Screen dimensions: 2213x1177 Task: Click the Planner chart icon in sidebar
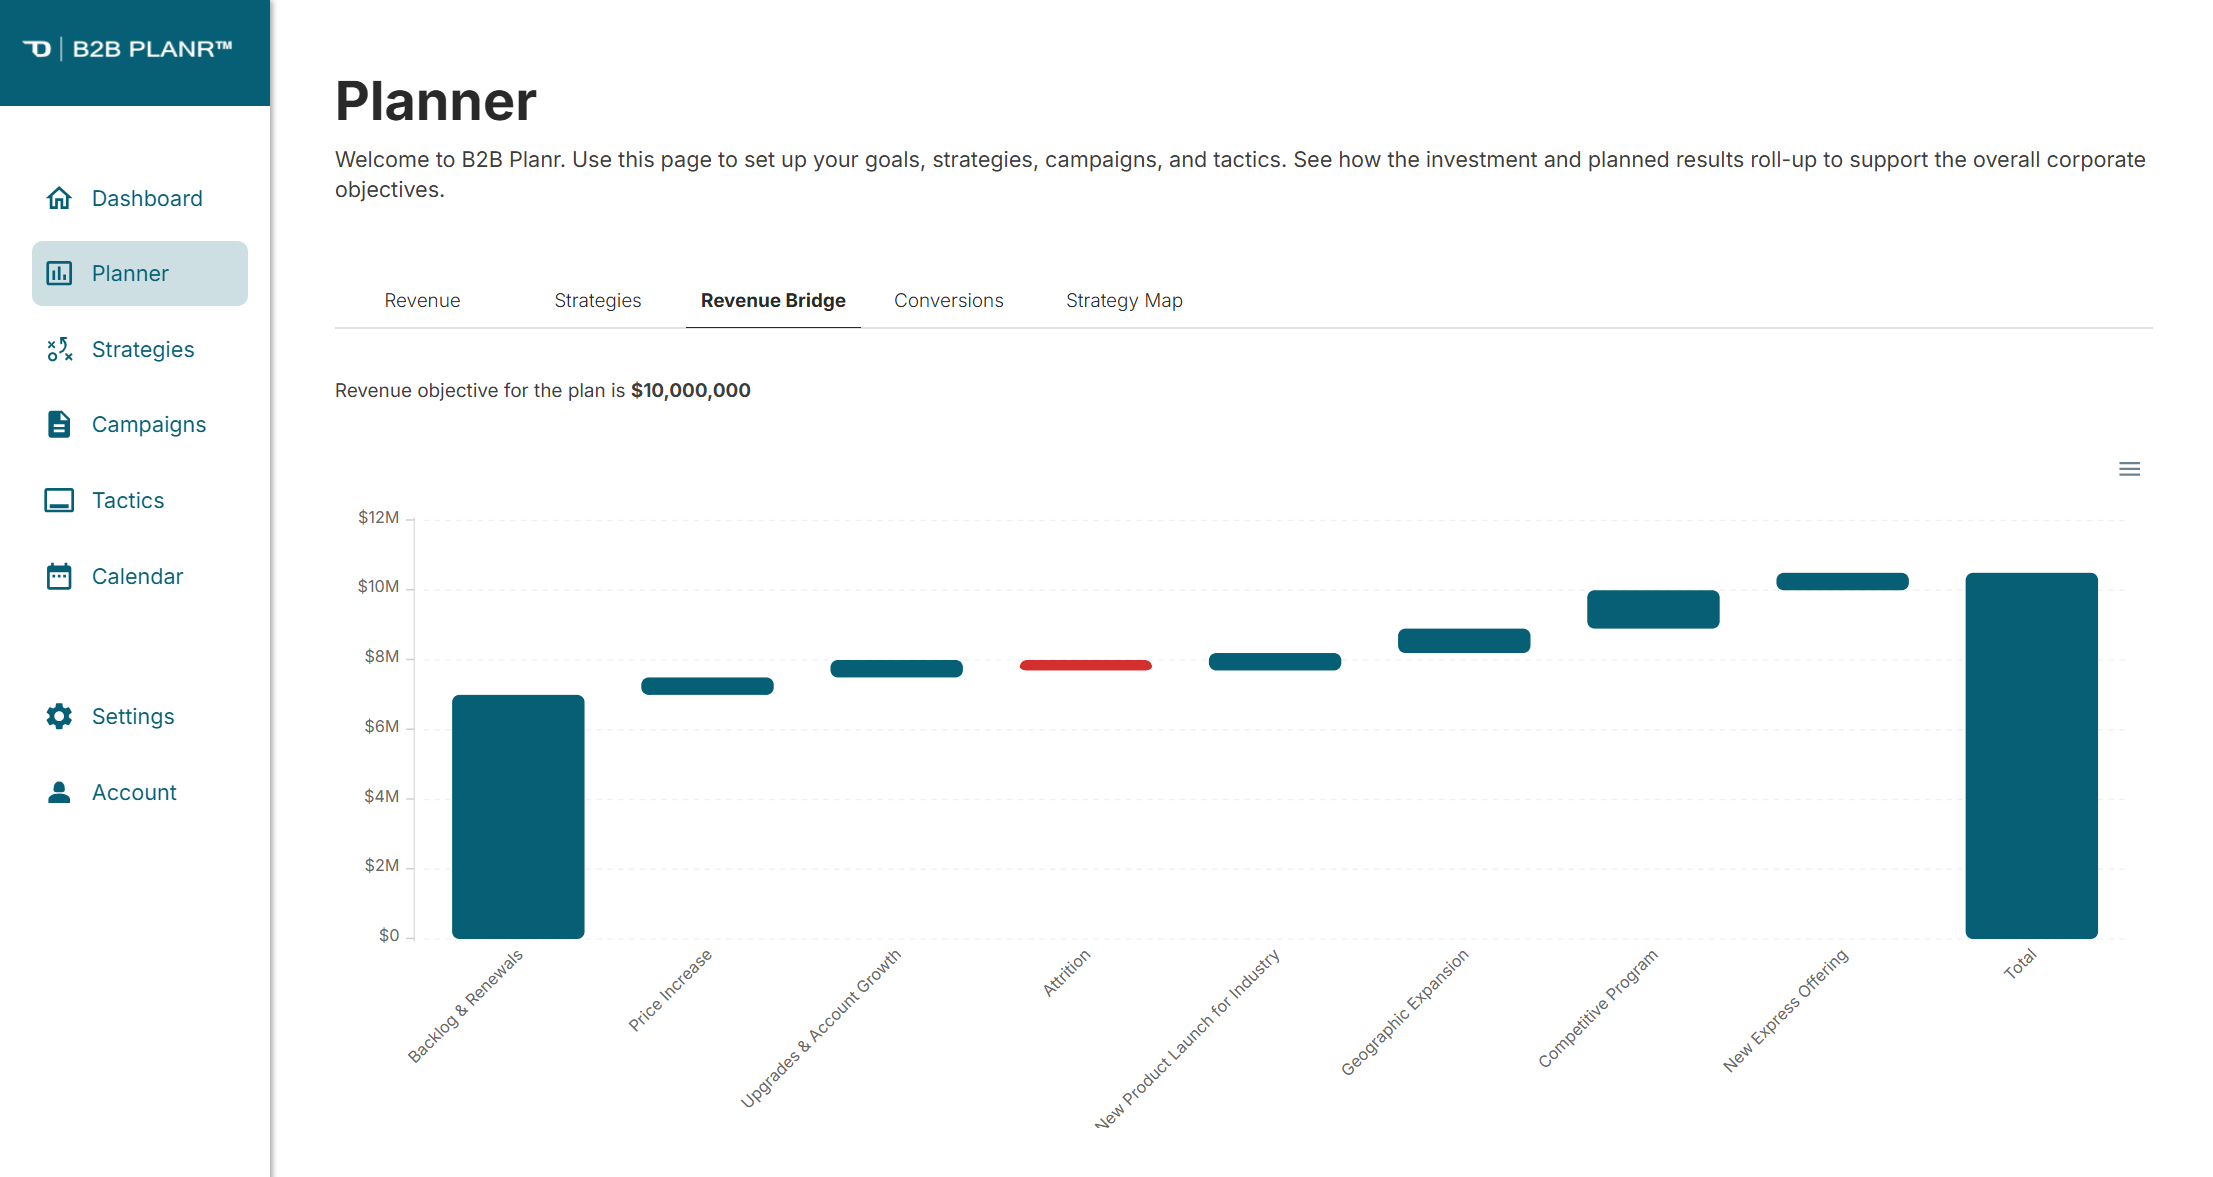[x=59, y=273]
